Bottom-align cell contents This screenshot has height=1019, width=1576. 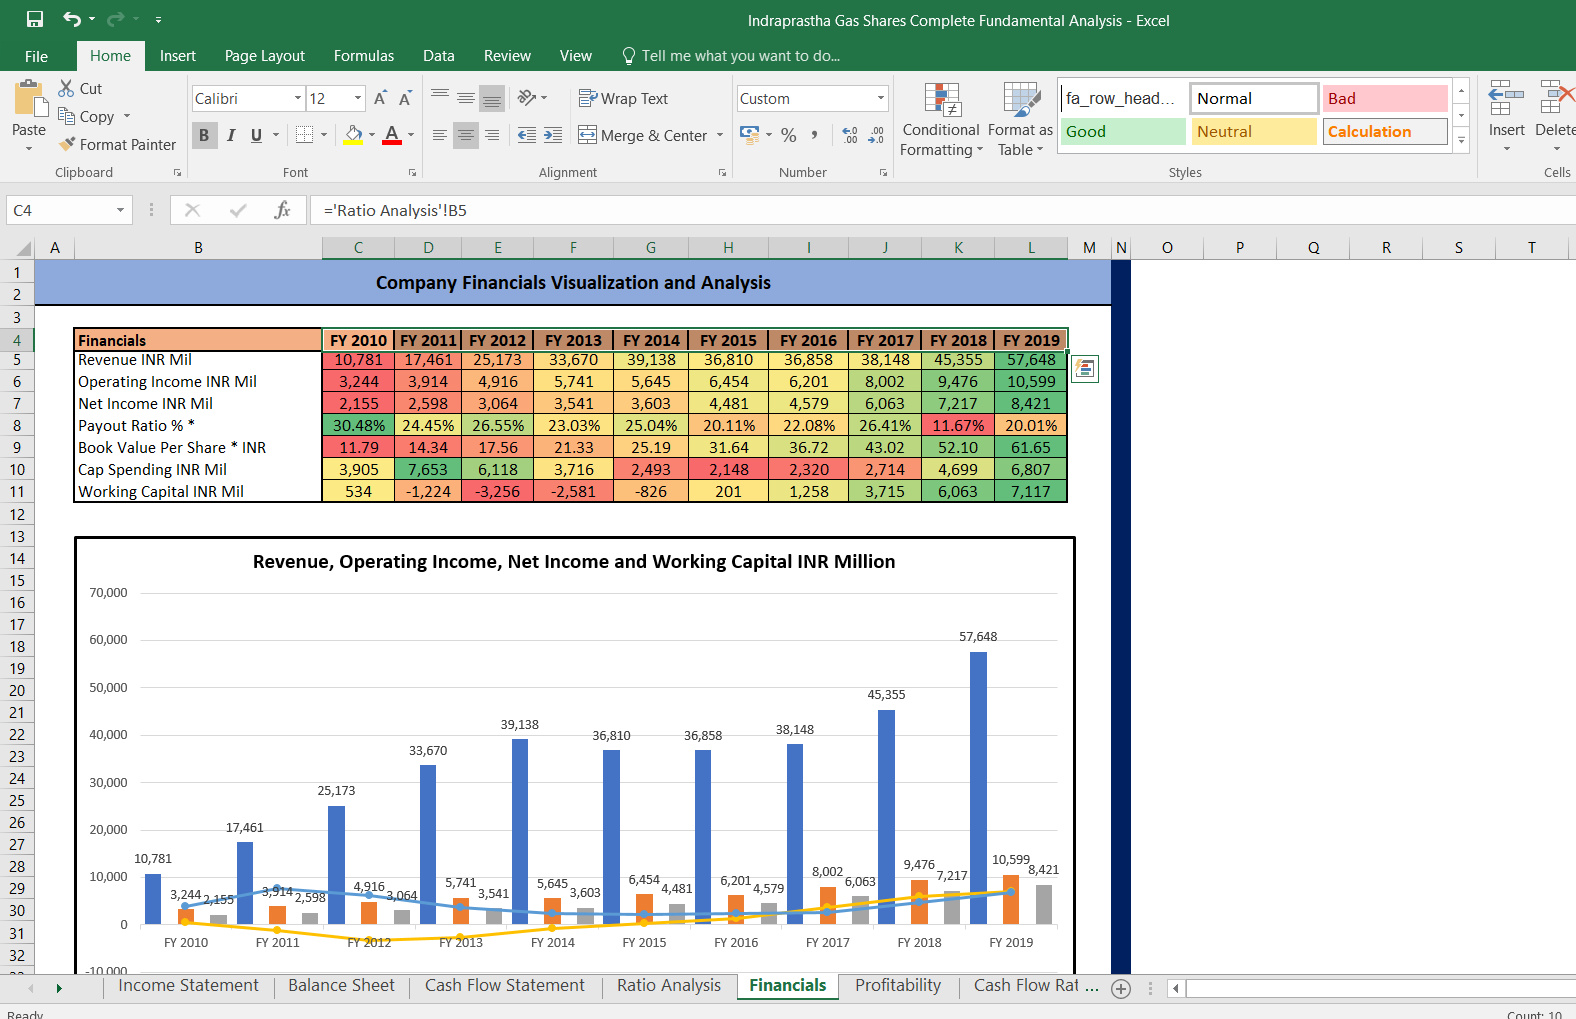[x=492, y=98]
